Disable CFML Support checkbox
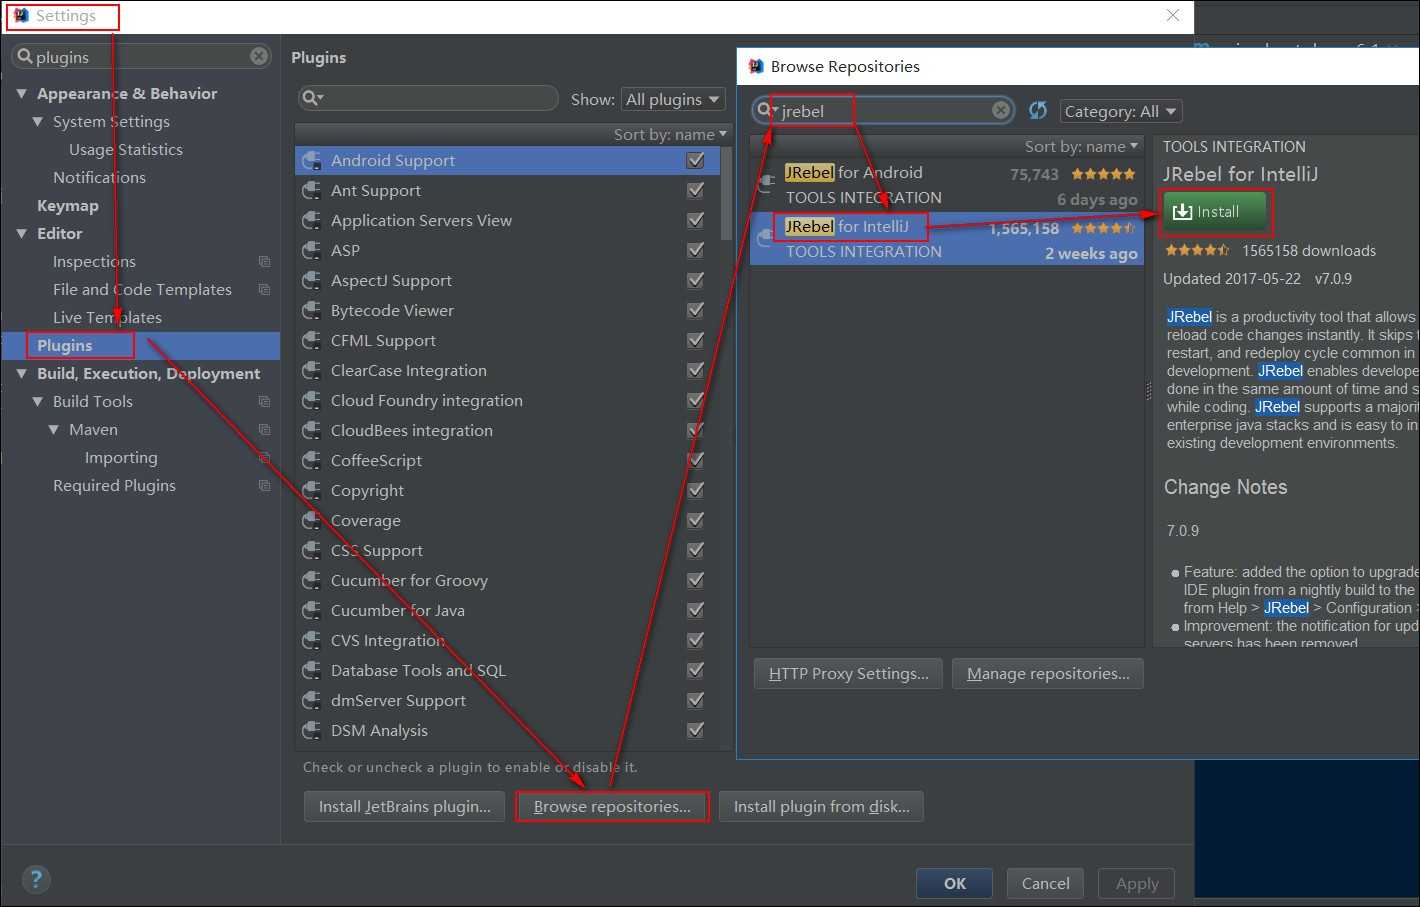Viewport: 1420px width, 907px height. pyautogui.click(x=696, y=340)
